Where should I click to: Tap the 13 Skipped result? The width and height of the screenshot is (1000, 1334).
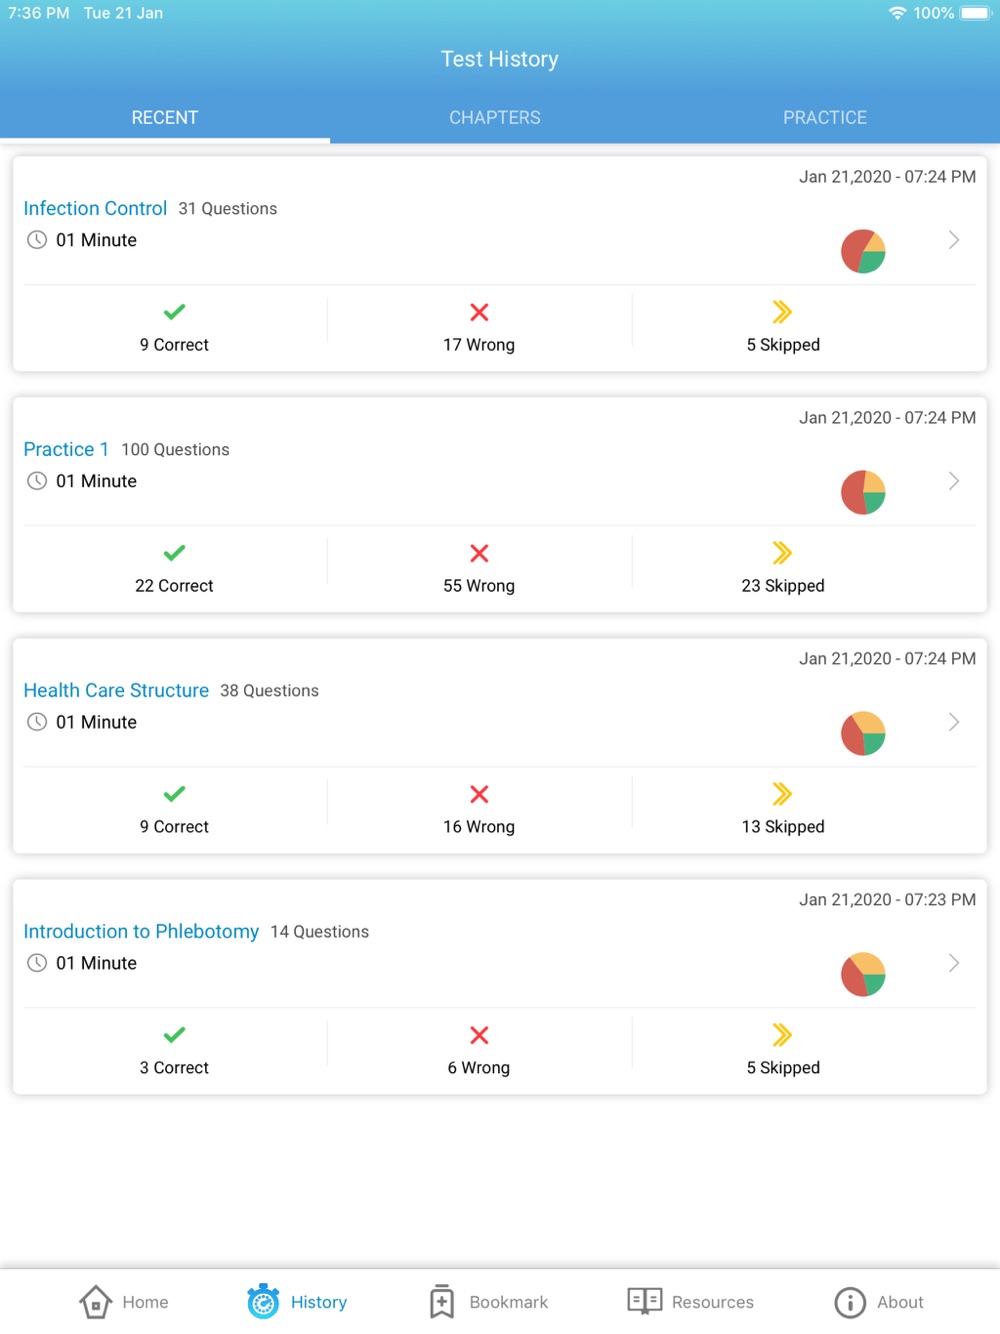783,810
